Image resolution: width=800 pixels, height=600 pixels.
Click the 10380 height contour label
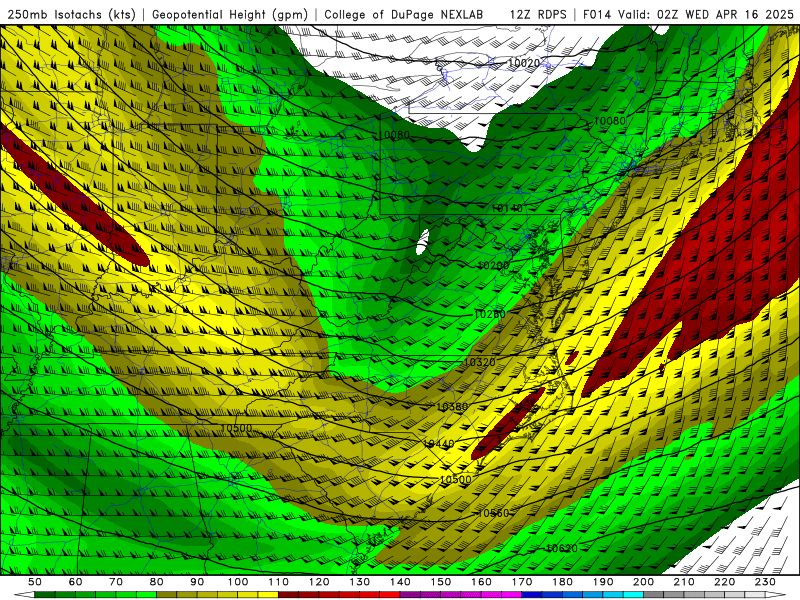point(452,407)
